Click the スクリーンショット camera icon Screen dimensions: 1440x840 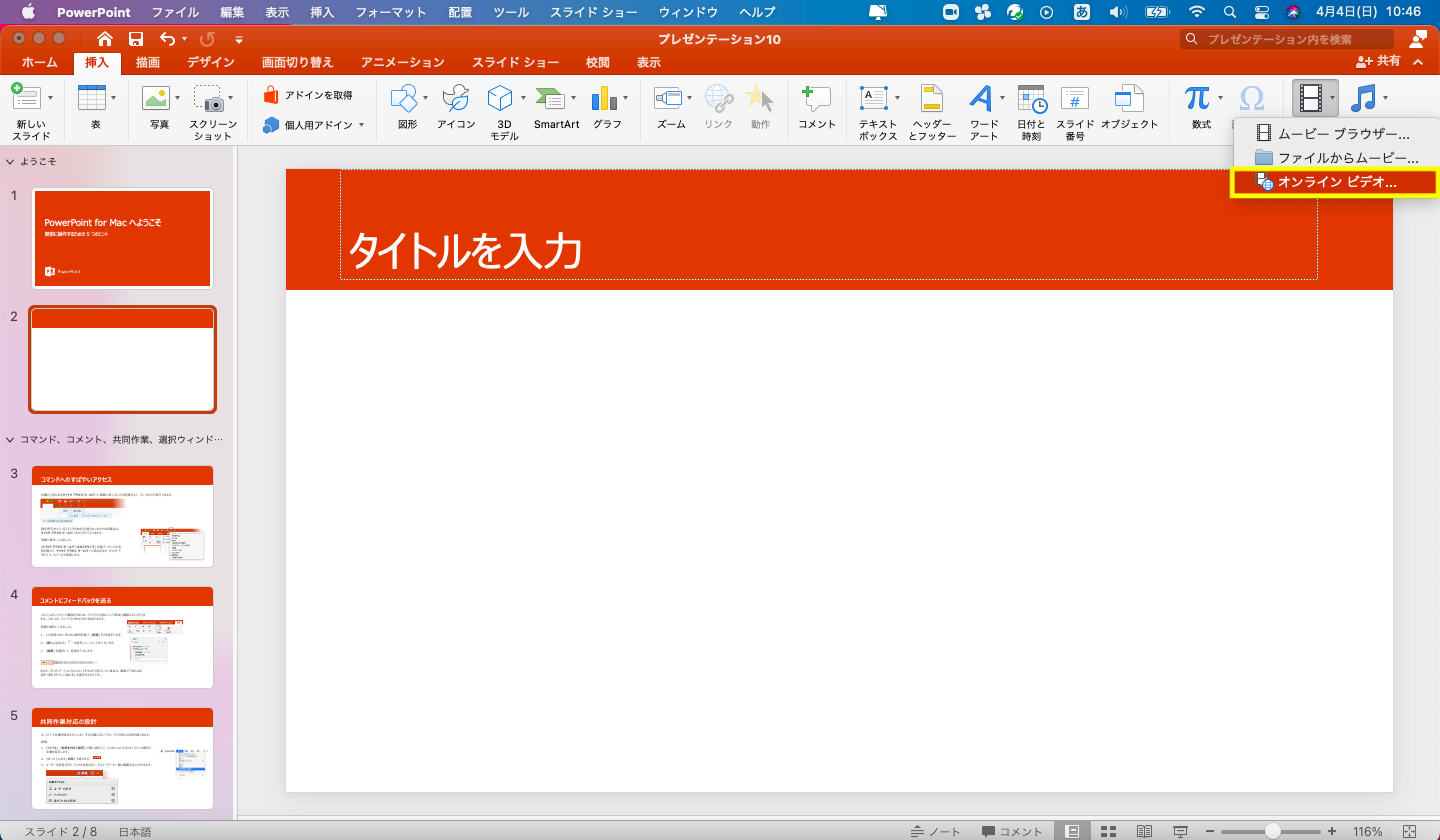pos(208,98)
